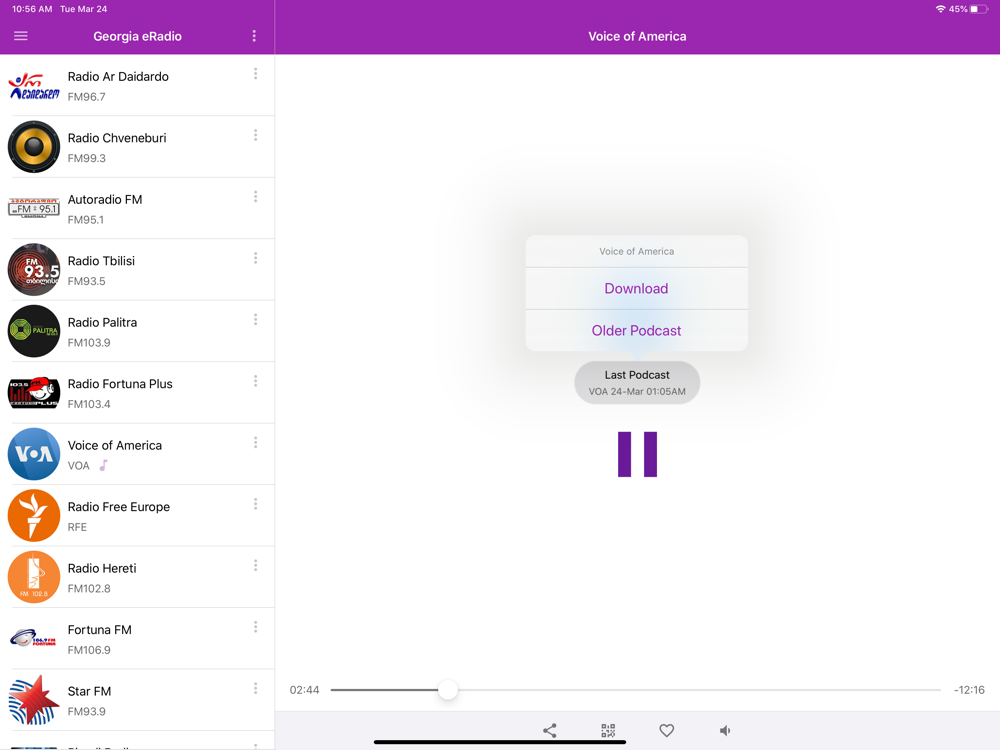Image resolution: width=1000 pixels, height=750 pixels.
Task: Tap the Georgia eRadio title
Action: tap(137, 36)
